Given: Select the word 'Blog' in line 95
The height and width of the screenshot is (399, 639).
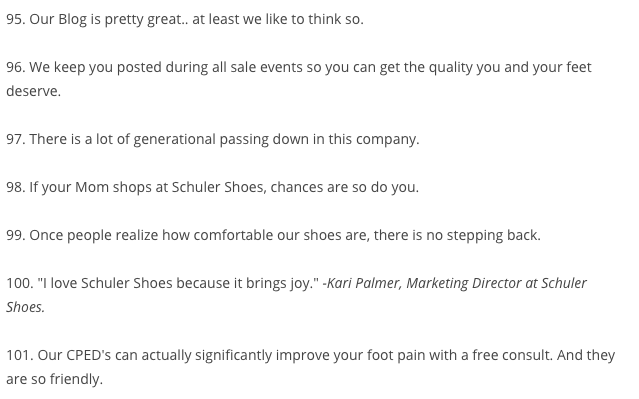Looking at the screenshot, I should coord(73,20).
